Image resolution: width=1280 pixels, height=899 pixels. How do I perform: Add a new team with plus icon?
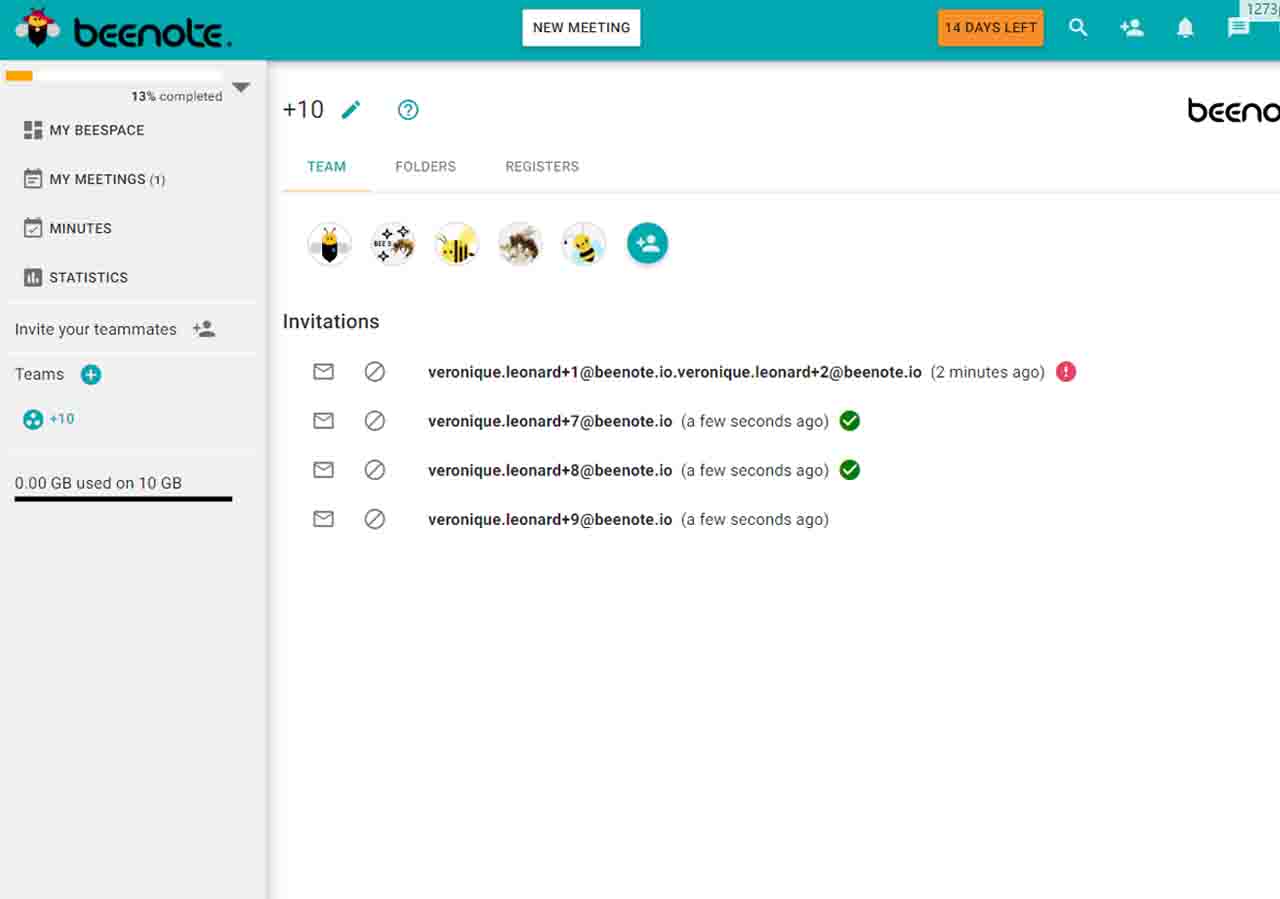point(91,374)
